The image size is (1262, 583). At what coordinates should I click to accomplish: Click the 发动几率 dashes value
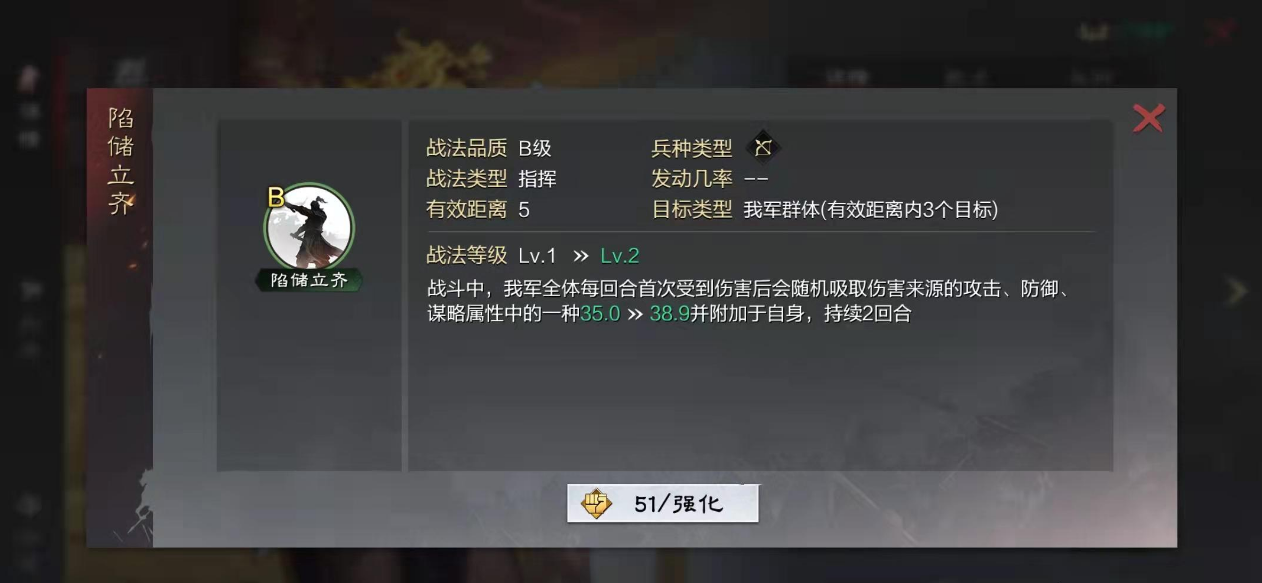click(x=757, y=179)
